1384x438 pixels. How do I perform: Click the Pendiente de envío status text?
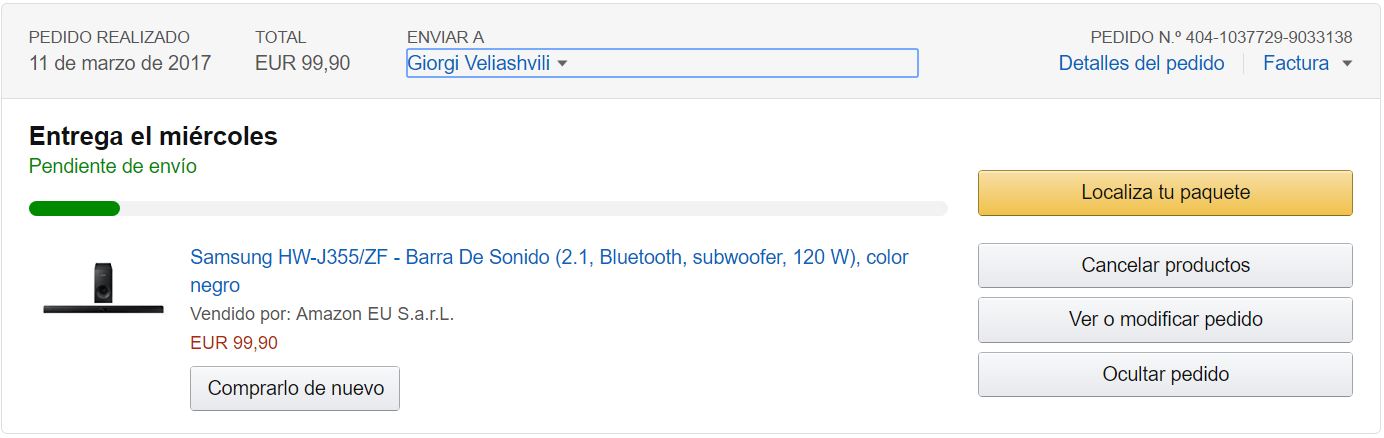click(x=113, y=167)
